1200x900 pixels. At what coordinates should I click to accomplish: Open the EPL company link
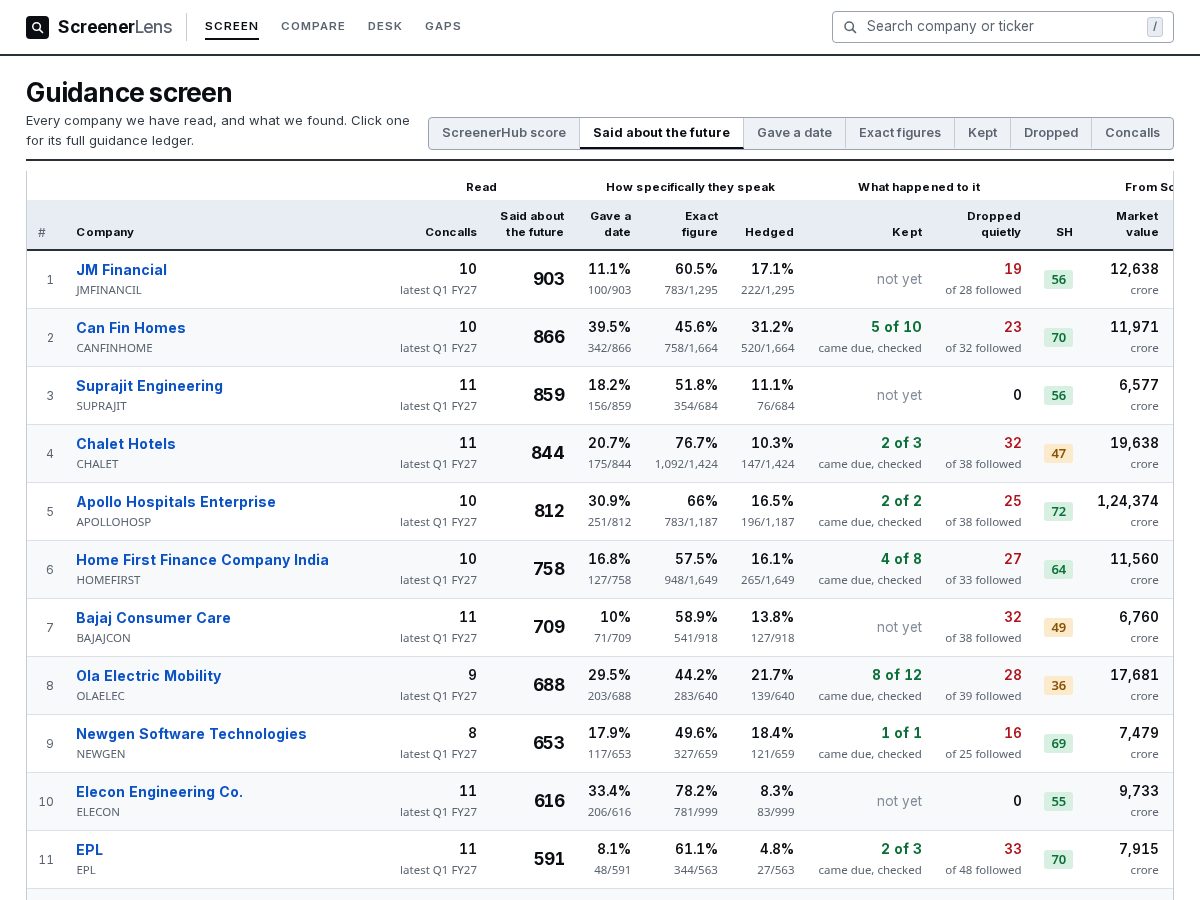[x=89, y=850]
